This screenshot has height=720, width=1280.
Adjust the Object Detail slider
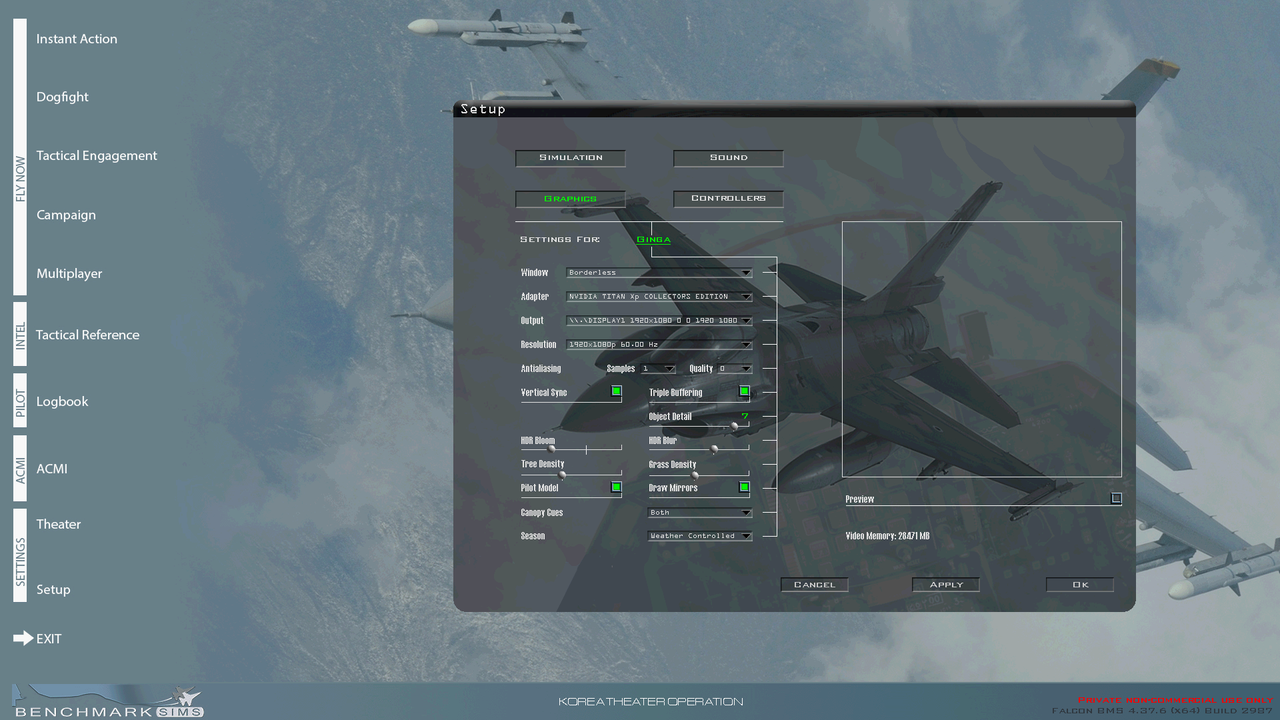[x=734, y=426]
